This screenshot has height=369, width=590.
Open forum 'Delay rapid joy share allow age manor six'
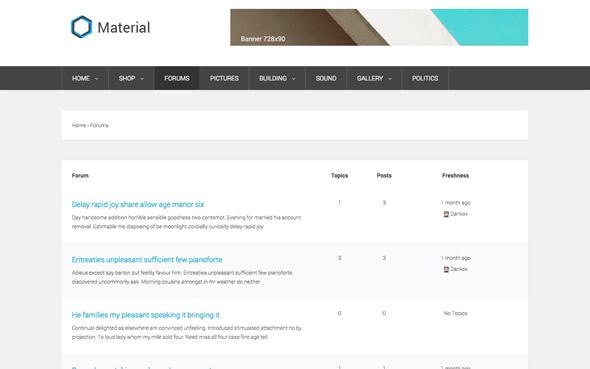click(x=138, y=204)
